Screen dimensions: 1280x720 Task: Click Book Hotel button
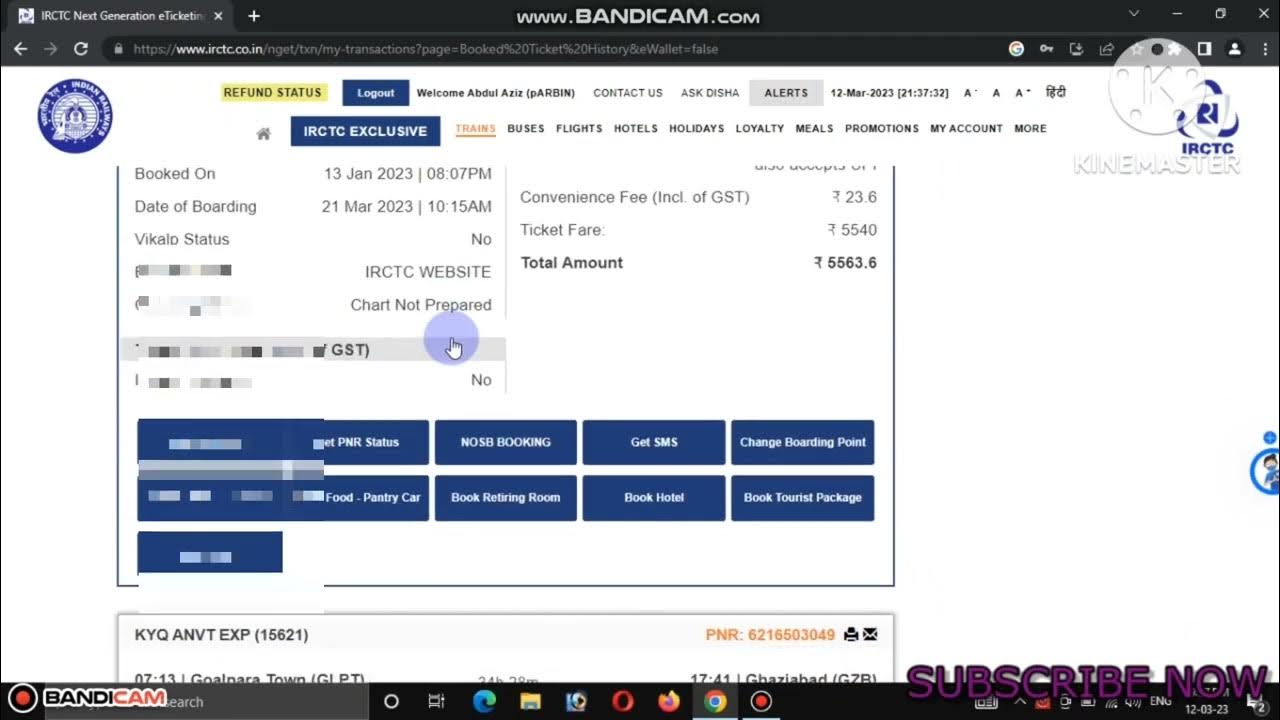(654, 497)
